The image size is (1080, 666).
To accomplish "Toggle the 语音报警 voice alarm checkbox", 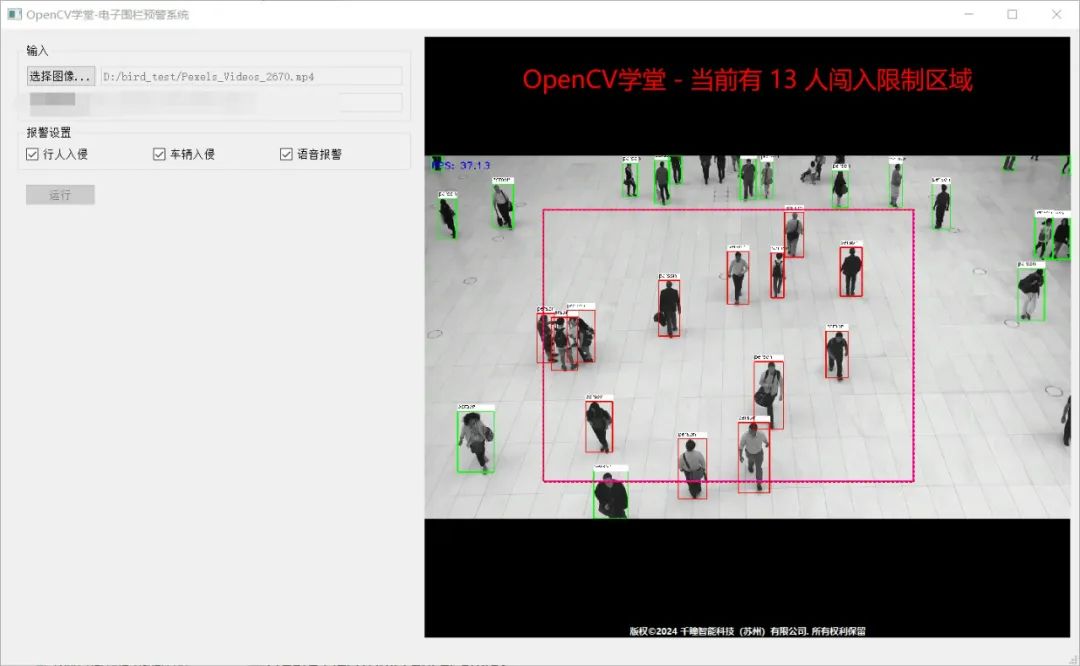I will click(285, 152).
